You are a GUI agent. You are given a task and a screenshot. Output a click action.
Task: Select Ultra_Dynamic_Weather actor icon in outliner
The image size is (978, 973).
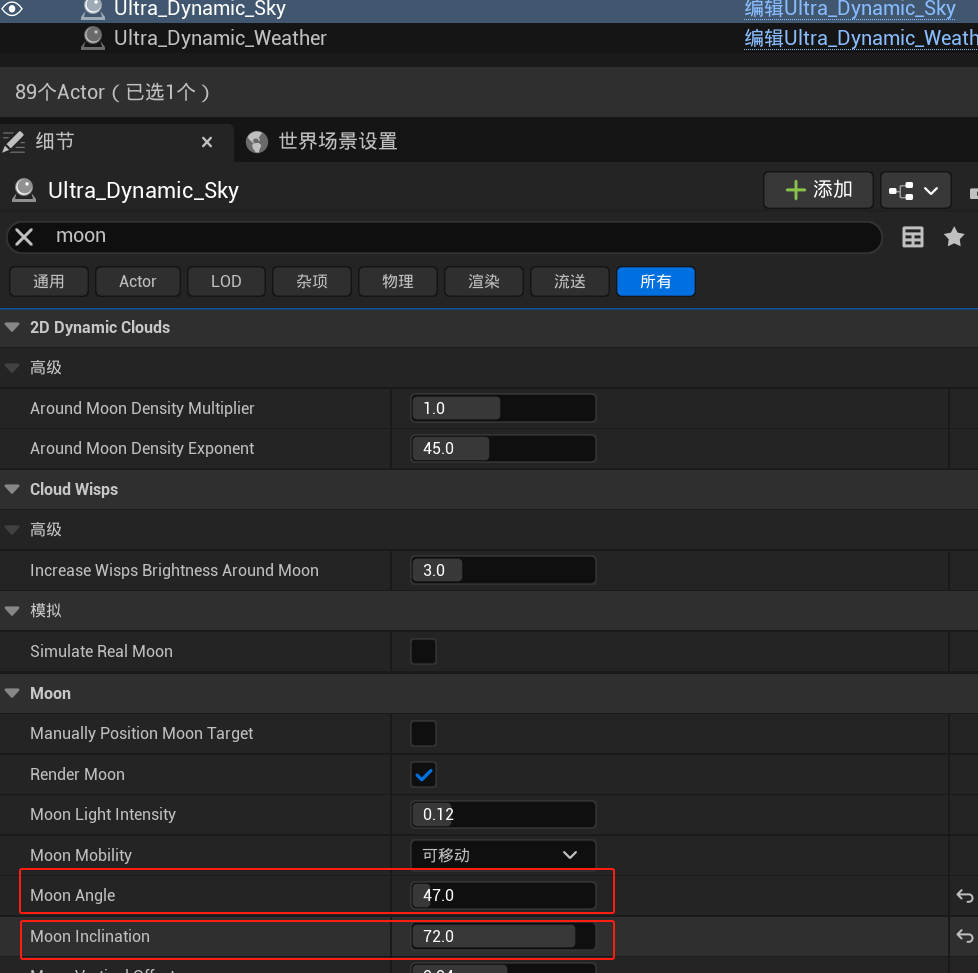point(93,38)
